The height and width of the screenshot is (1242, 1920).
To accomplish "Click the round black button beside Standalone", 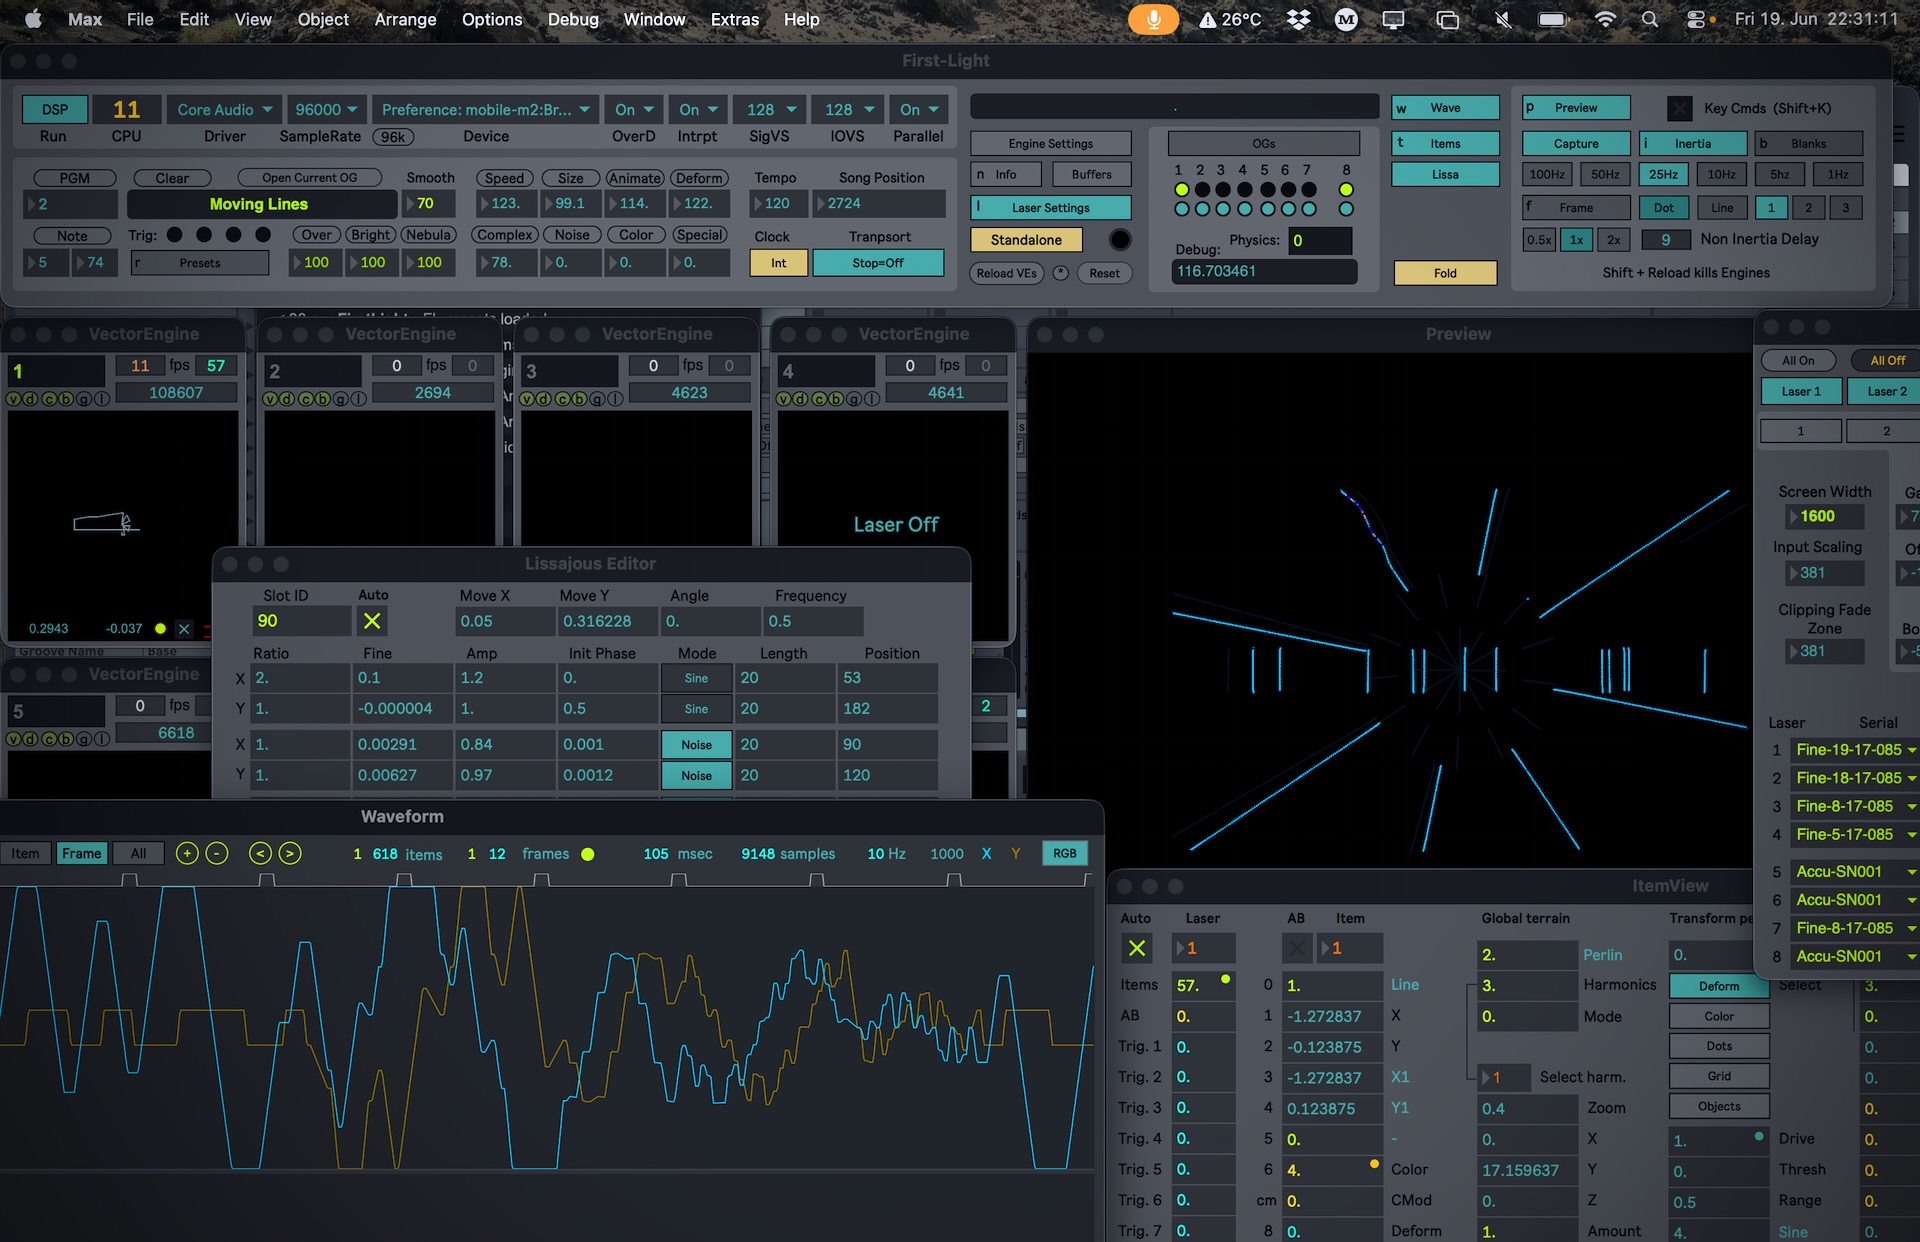I will click(1120, 240).
